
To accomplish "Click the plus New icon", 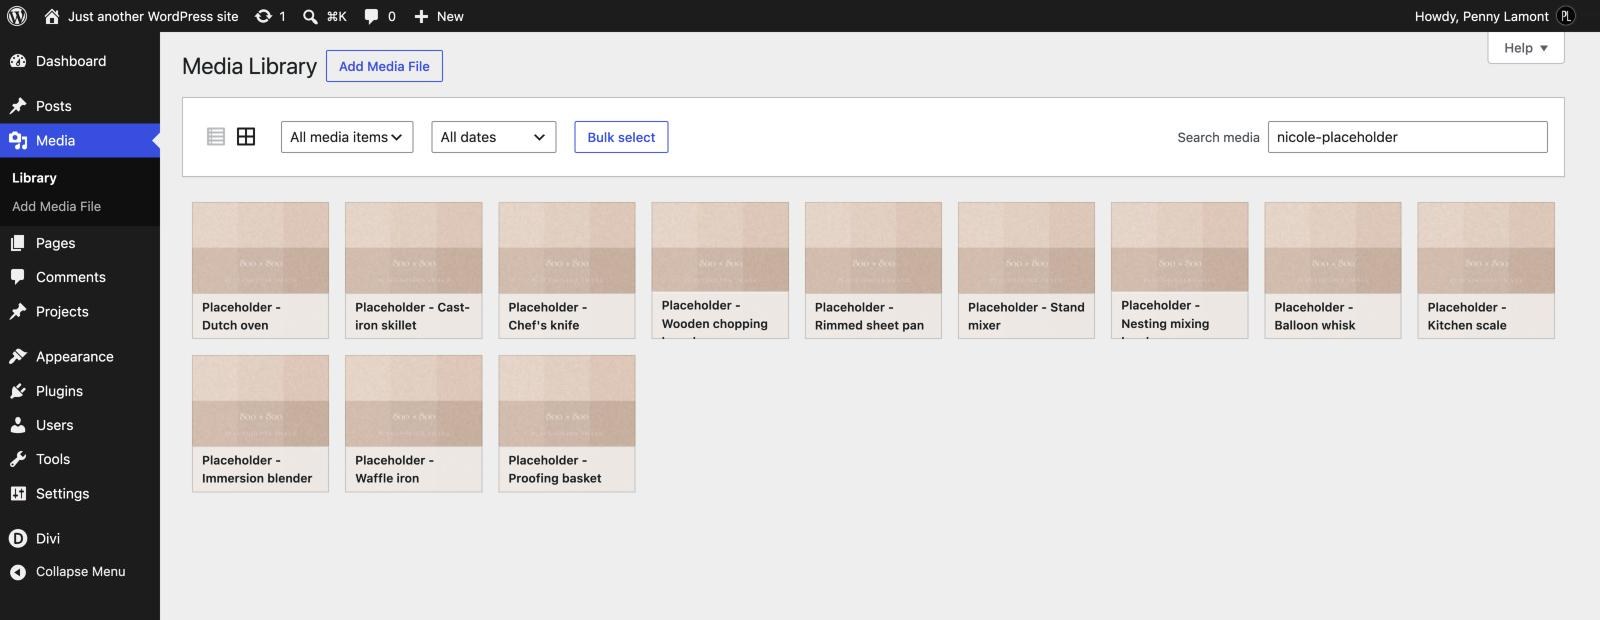I will pos(421,16).
